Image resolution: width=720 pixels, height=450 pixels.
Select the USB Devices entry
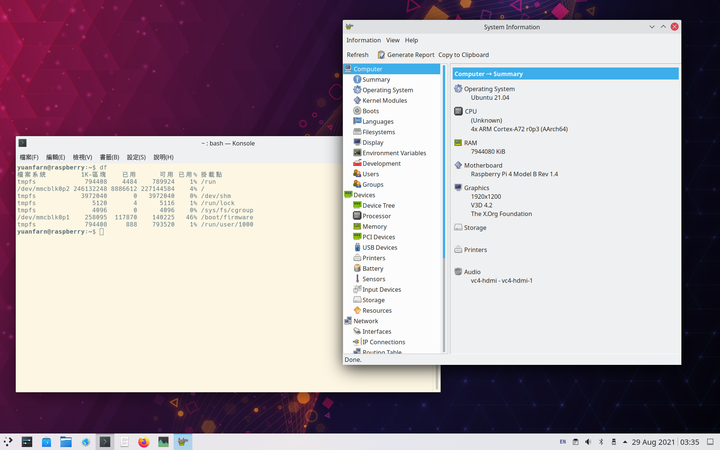pos(379,247)
